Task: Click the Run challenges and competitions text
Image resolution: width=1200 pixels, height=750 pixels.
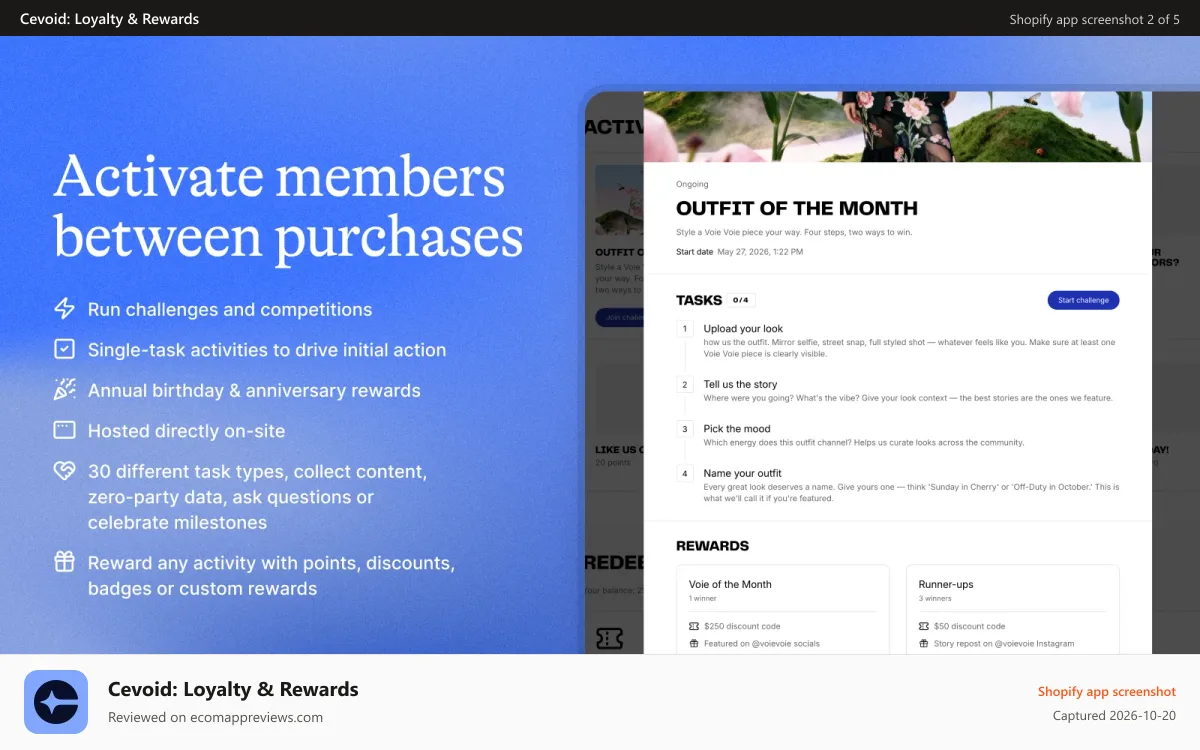Action: point(230,309)
